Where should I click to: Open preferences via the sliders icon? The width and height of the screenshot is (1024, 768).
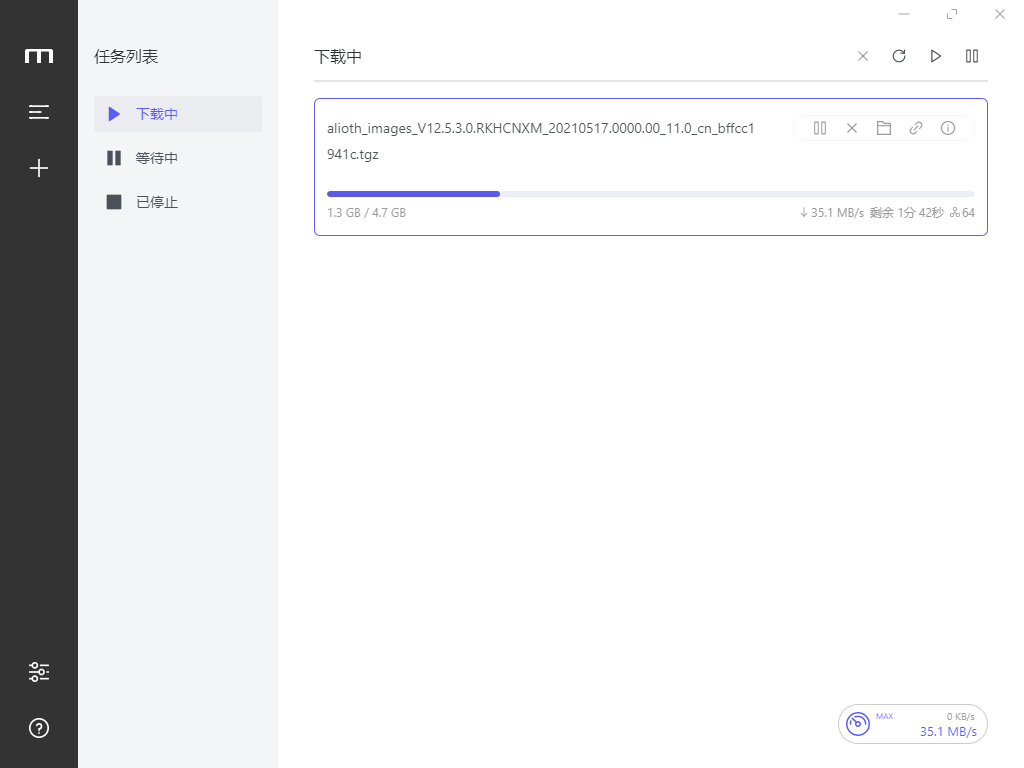pyautogui.click(x=39, y=672)
